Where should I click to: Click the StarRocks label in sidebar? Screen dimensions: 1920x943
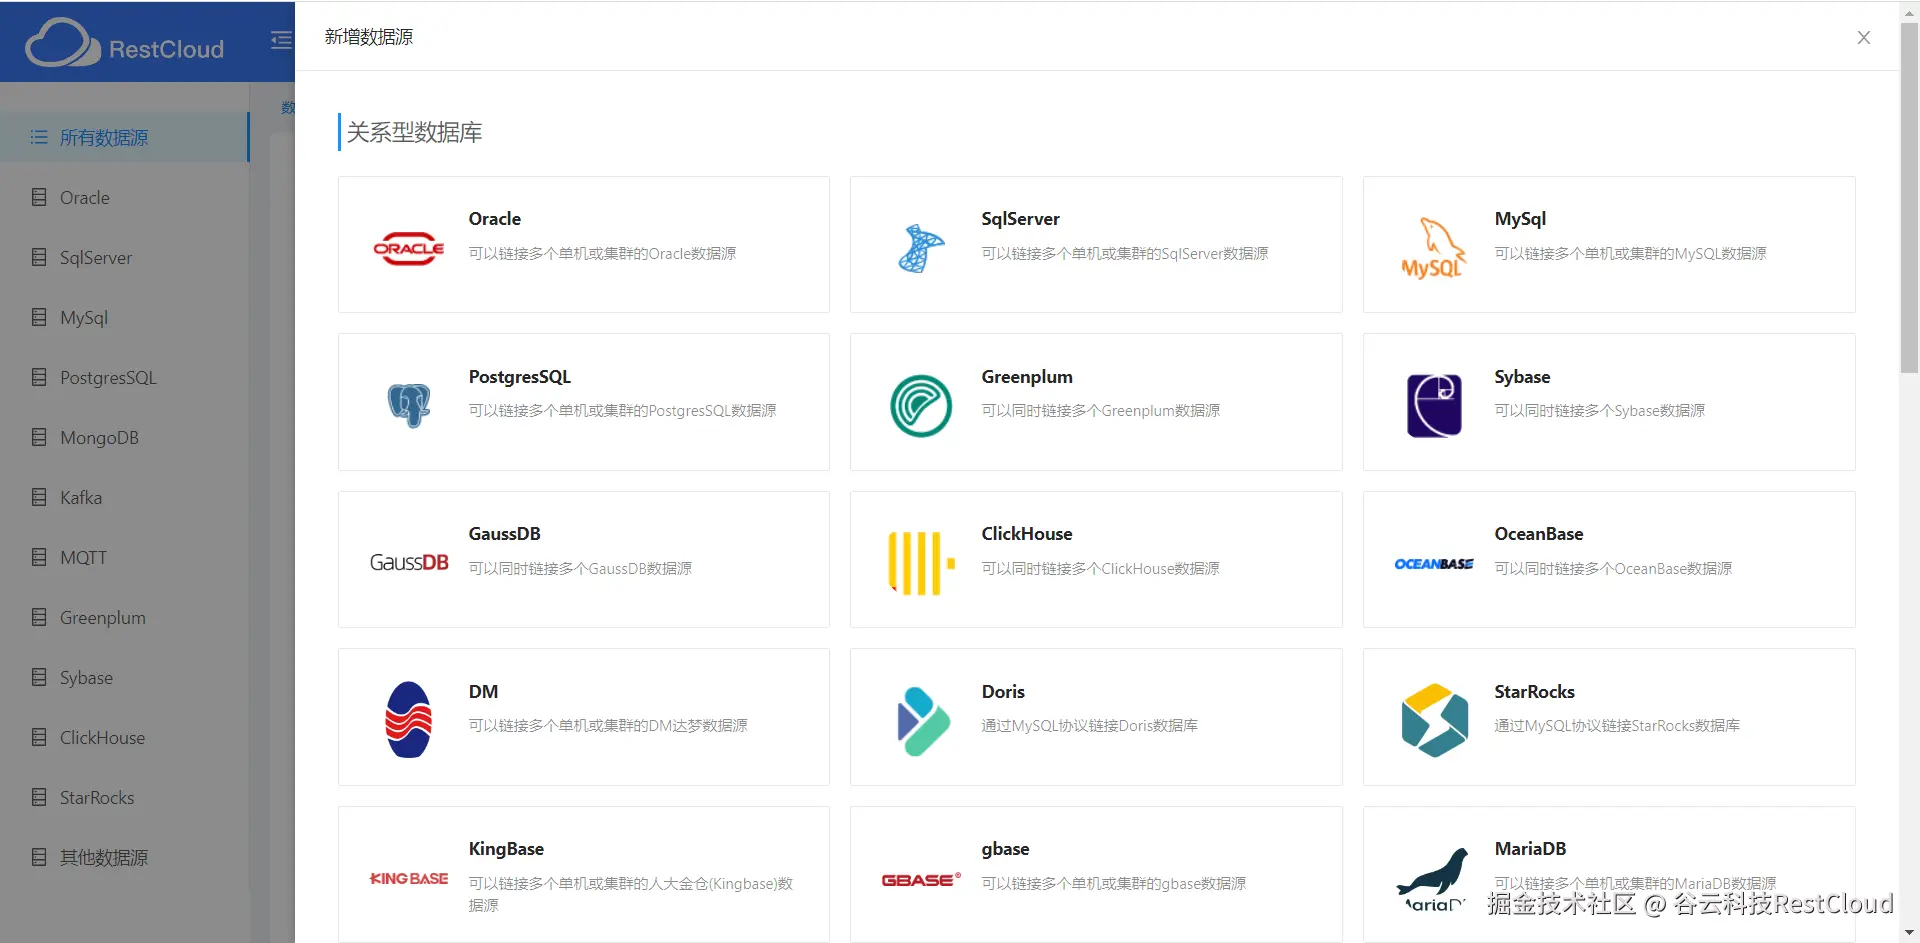pyautogui.click(x=97, y=797)
